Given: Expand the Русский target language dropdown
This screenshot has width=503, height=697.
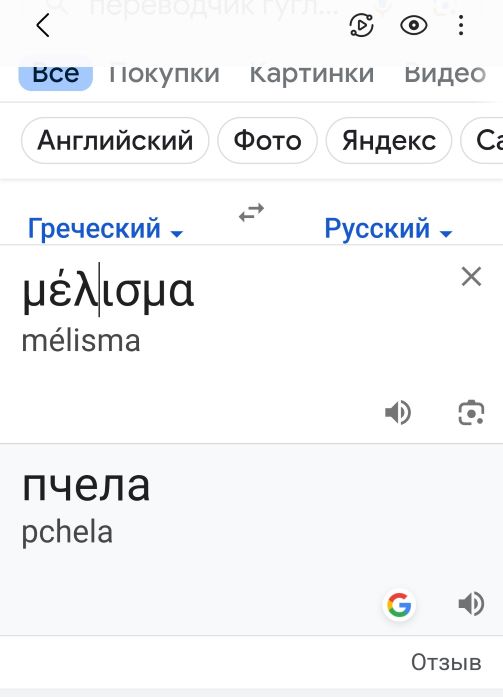Looking at the screenshot, I should point(388,228).
